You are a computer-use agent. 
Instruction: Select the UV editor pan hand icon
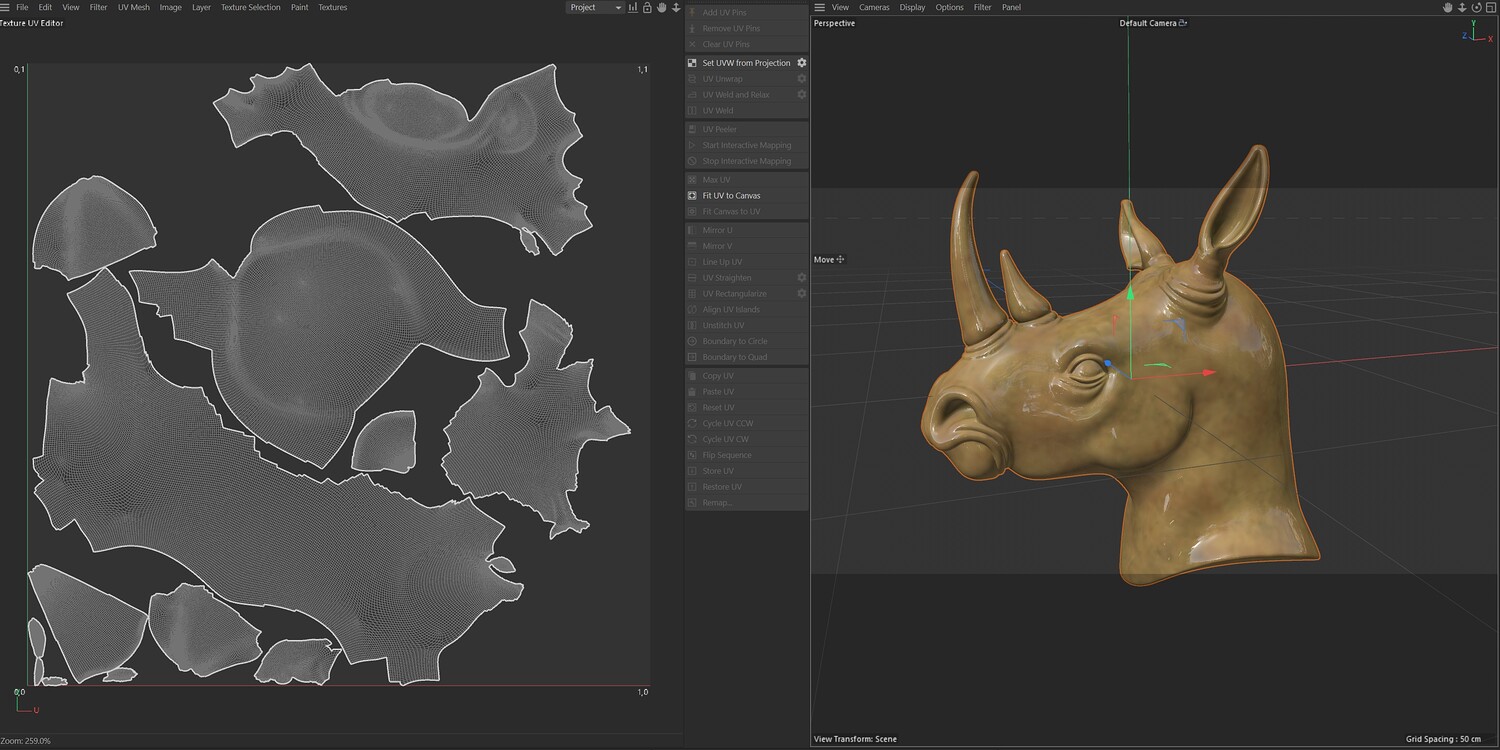click(x=661, y=7)
